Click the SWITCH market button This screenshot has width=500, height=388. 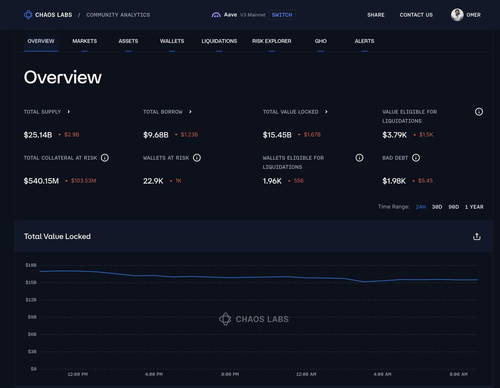pyautogui.click(x=282, y=15)
